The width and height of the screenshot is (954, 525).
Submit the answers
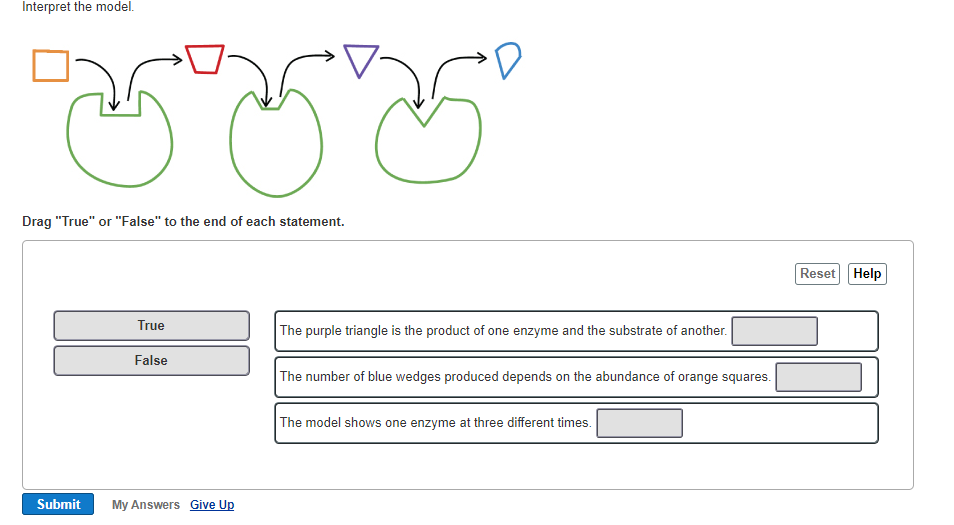[58, 504]
